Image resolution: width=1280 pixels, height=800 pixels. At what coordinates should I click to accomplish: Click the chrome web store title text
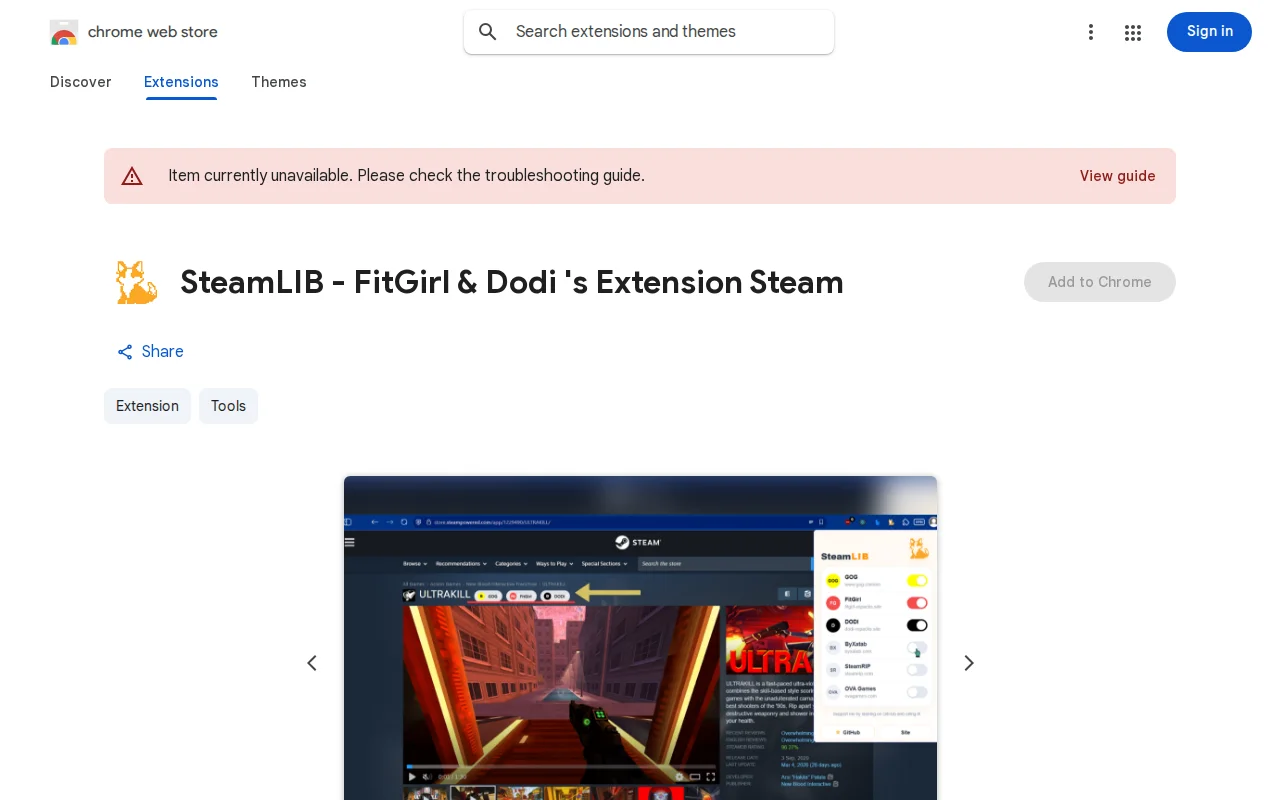tap(153, 32)
